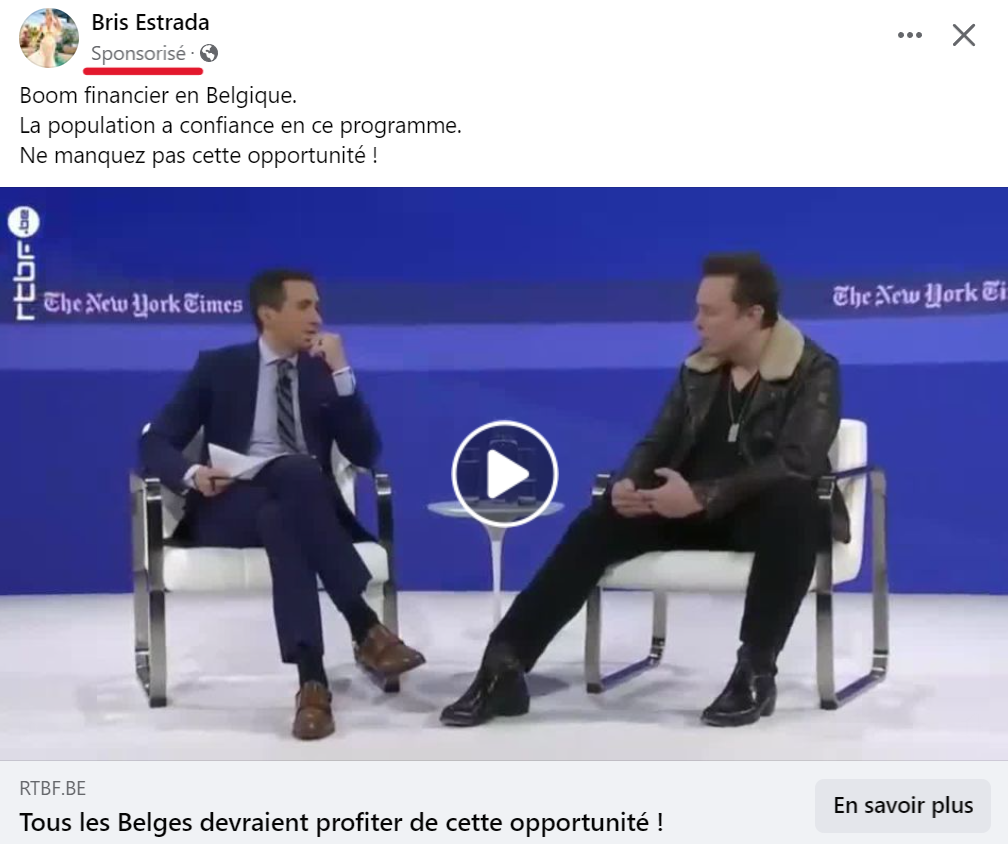The image size is (1008, 844).
Task: Click the right New York Times logo
Action: (x=920, y=293)
